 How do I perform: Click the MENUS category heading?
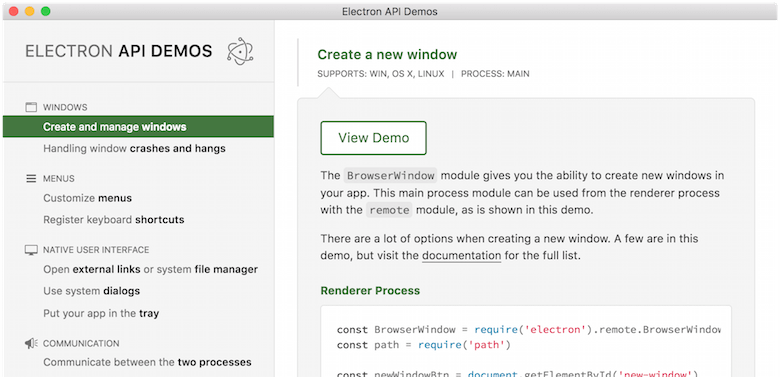point(59,179)
